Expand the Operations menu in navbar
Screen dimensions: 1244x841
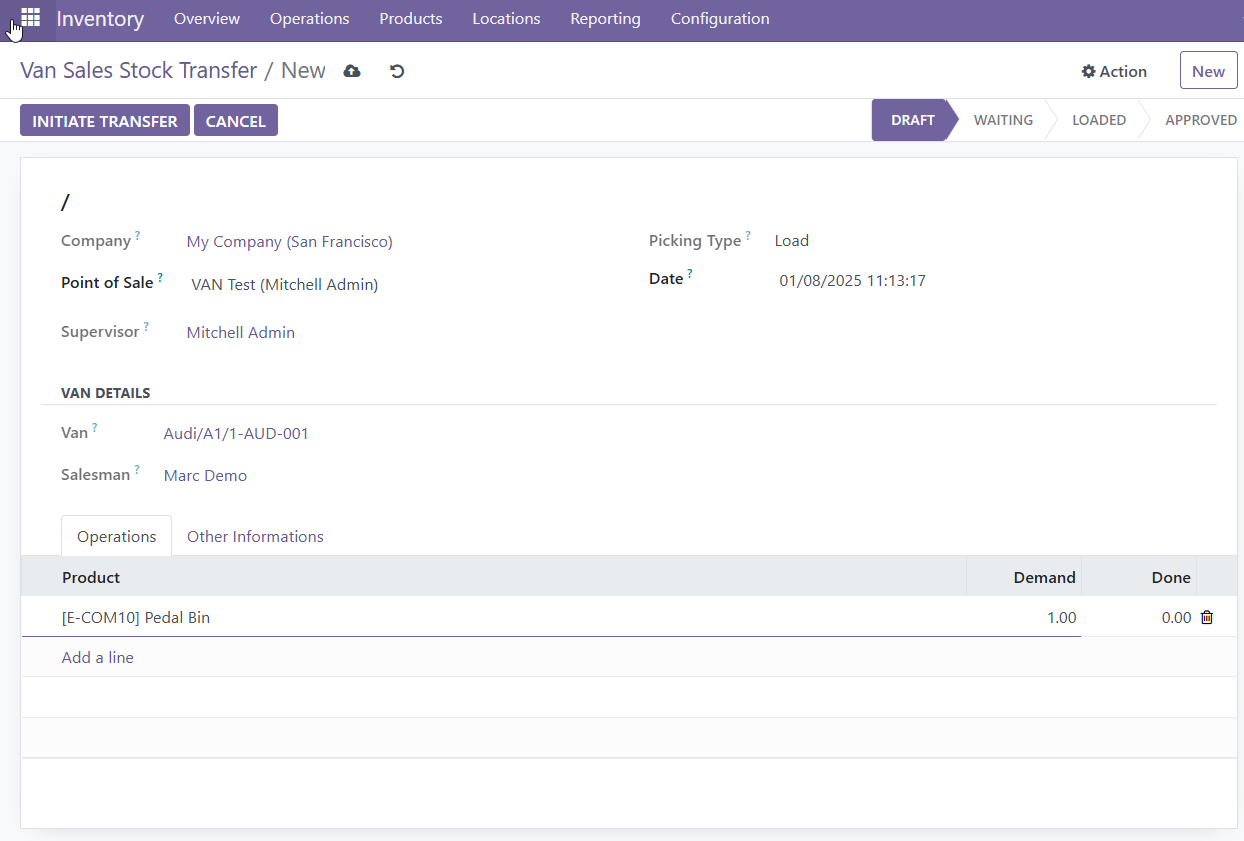click(309, 19)
